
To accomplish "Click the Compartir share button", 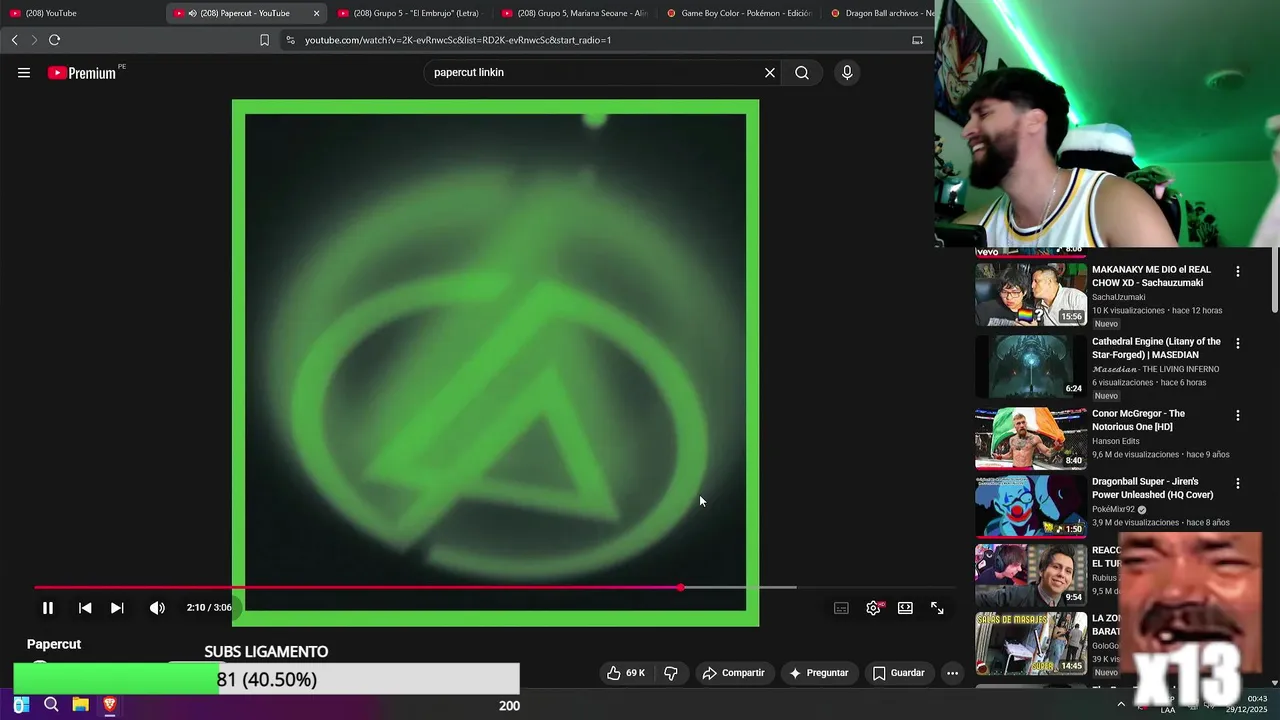I will pos(733,673).
